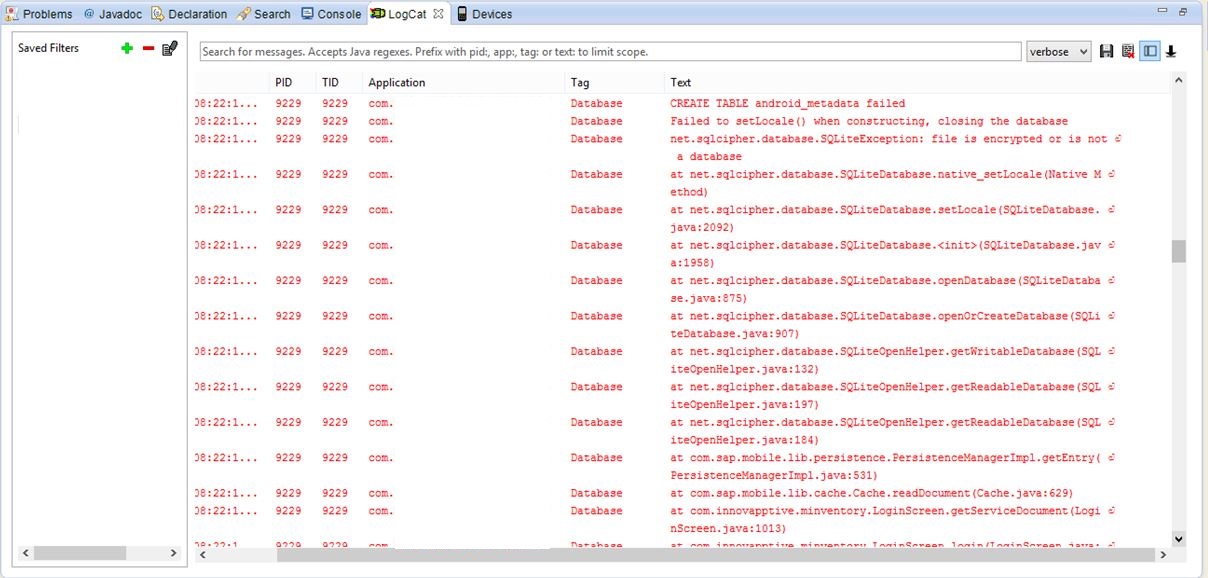Edit the selected saved filter

click(x=170, y=48)
